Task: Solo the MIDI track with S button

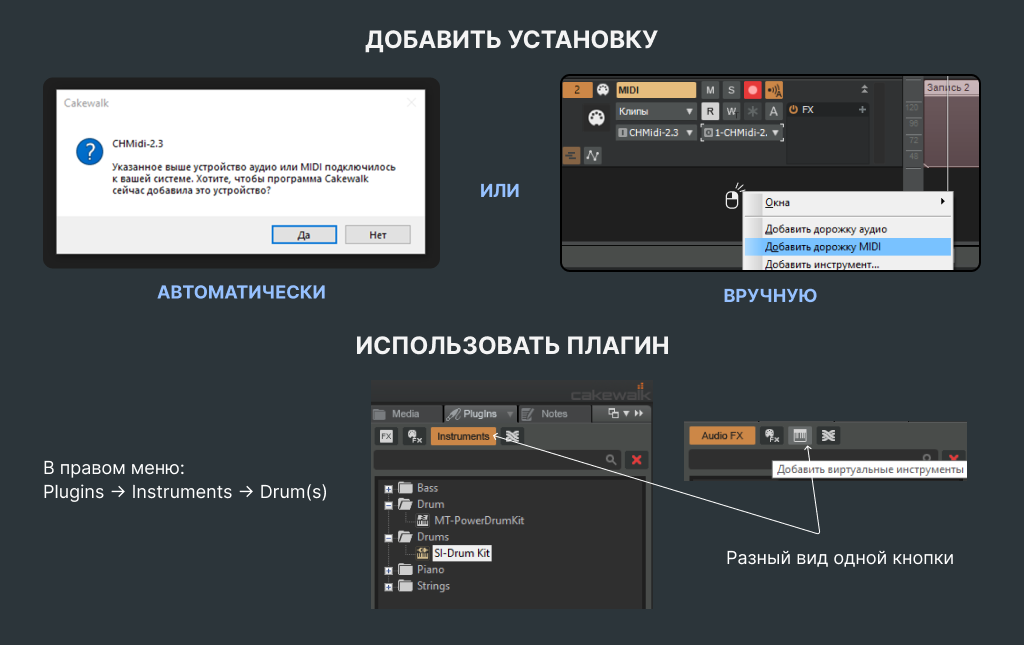Action: point(731,90)
